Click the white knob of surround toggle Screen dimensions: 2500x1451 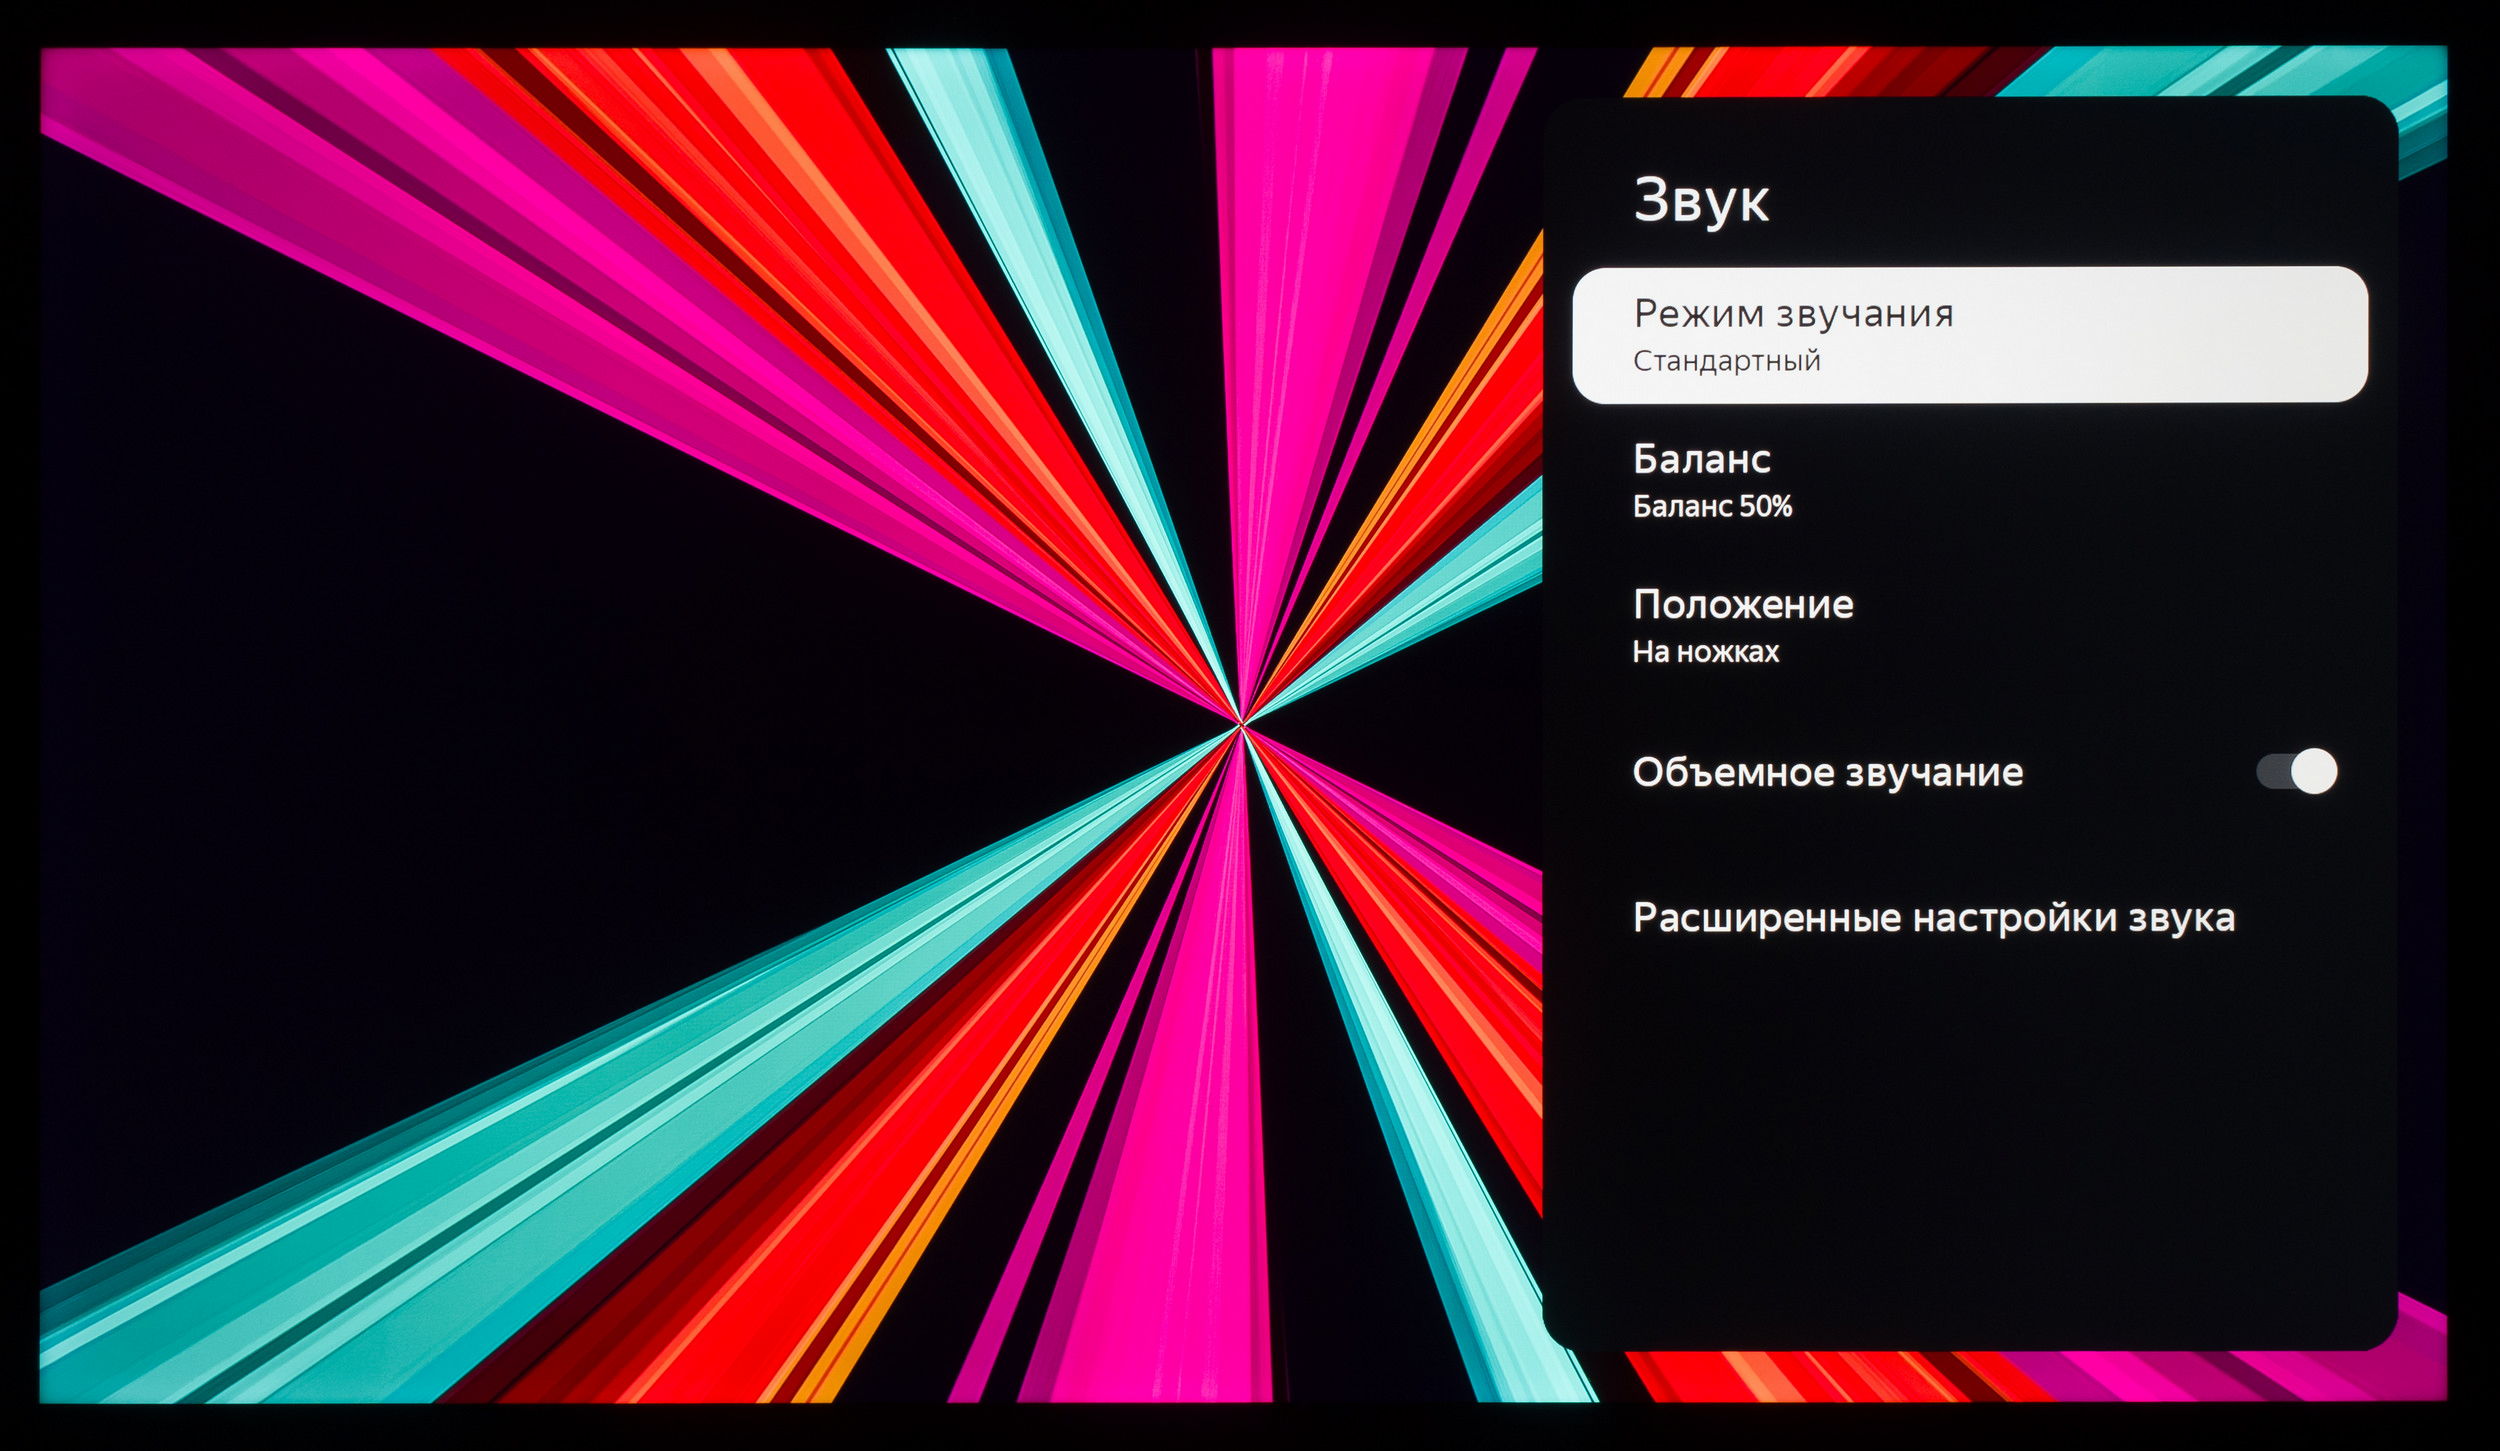pos(2314,771)
